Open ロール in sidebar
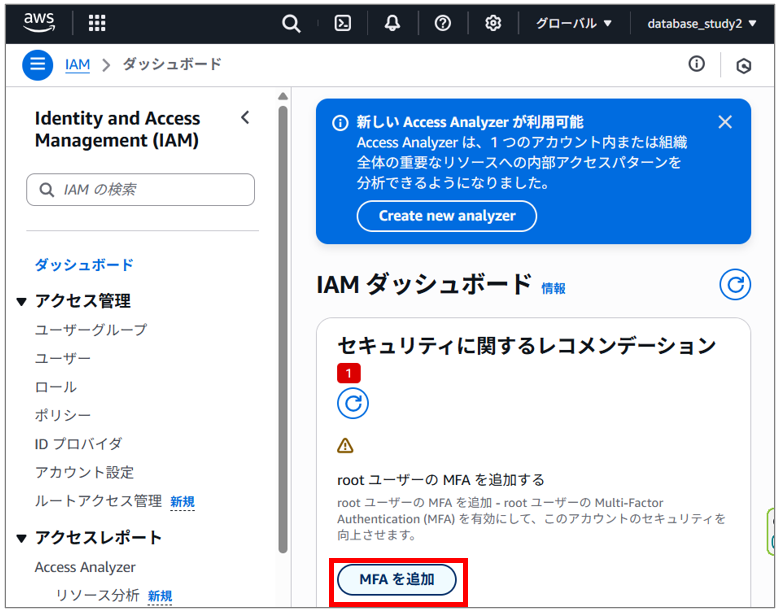Image resolution: width=777 pixels, height=611 pixels. [x=56, y=387]
